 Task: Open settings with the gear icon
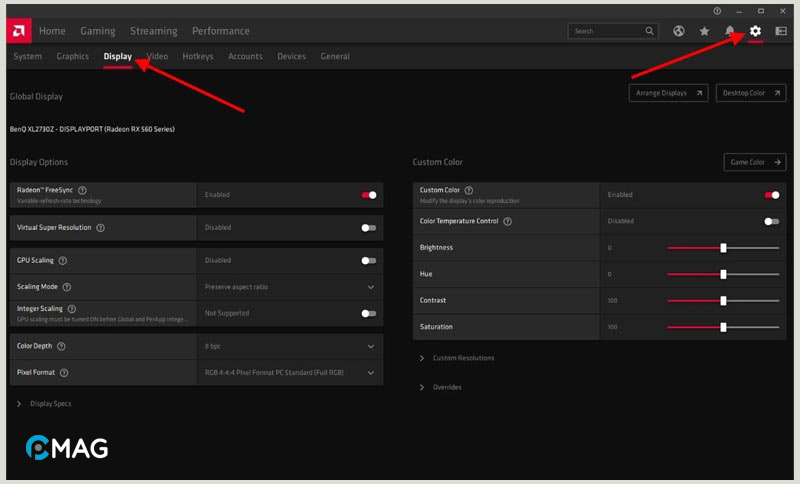755,31
